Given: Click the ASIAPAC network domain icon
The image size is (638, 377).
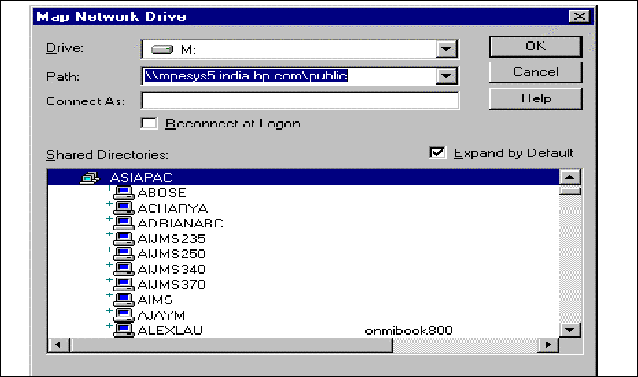Looking at the screenshot, I should [90, 178].
